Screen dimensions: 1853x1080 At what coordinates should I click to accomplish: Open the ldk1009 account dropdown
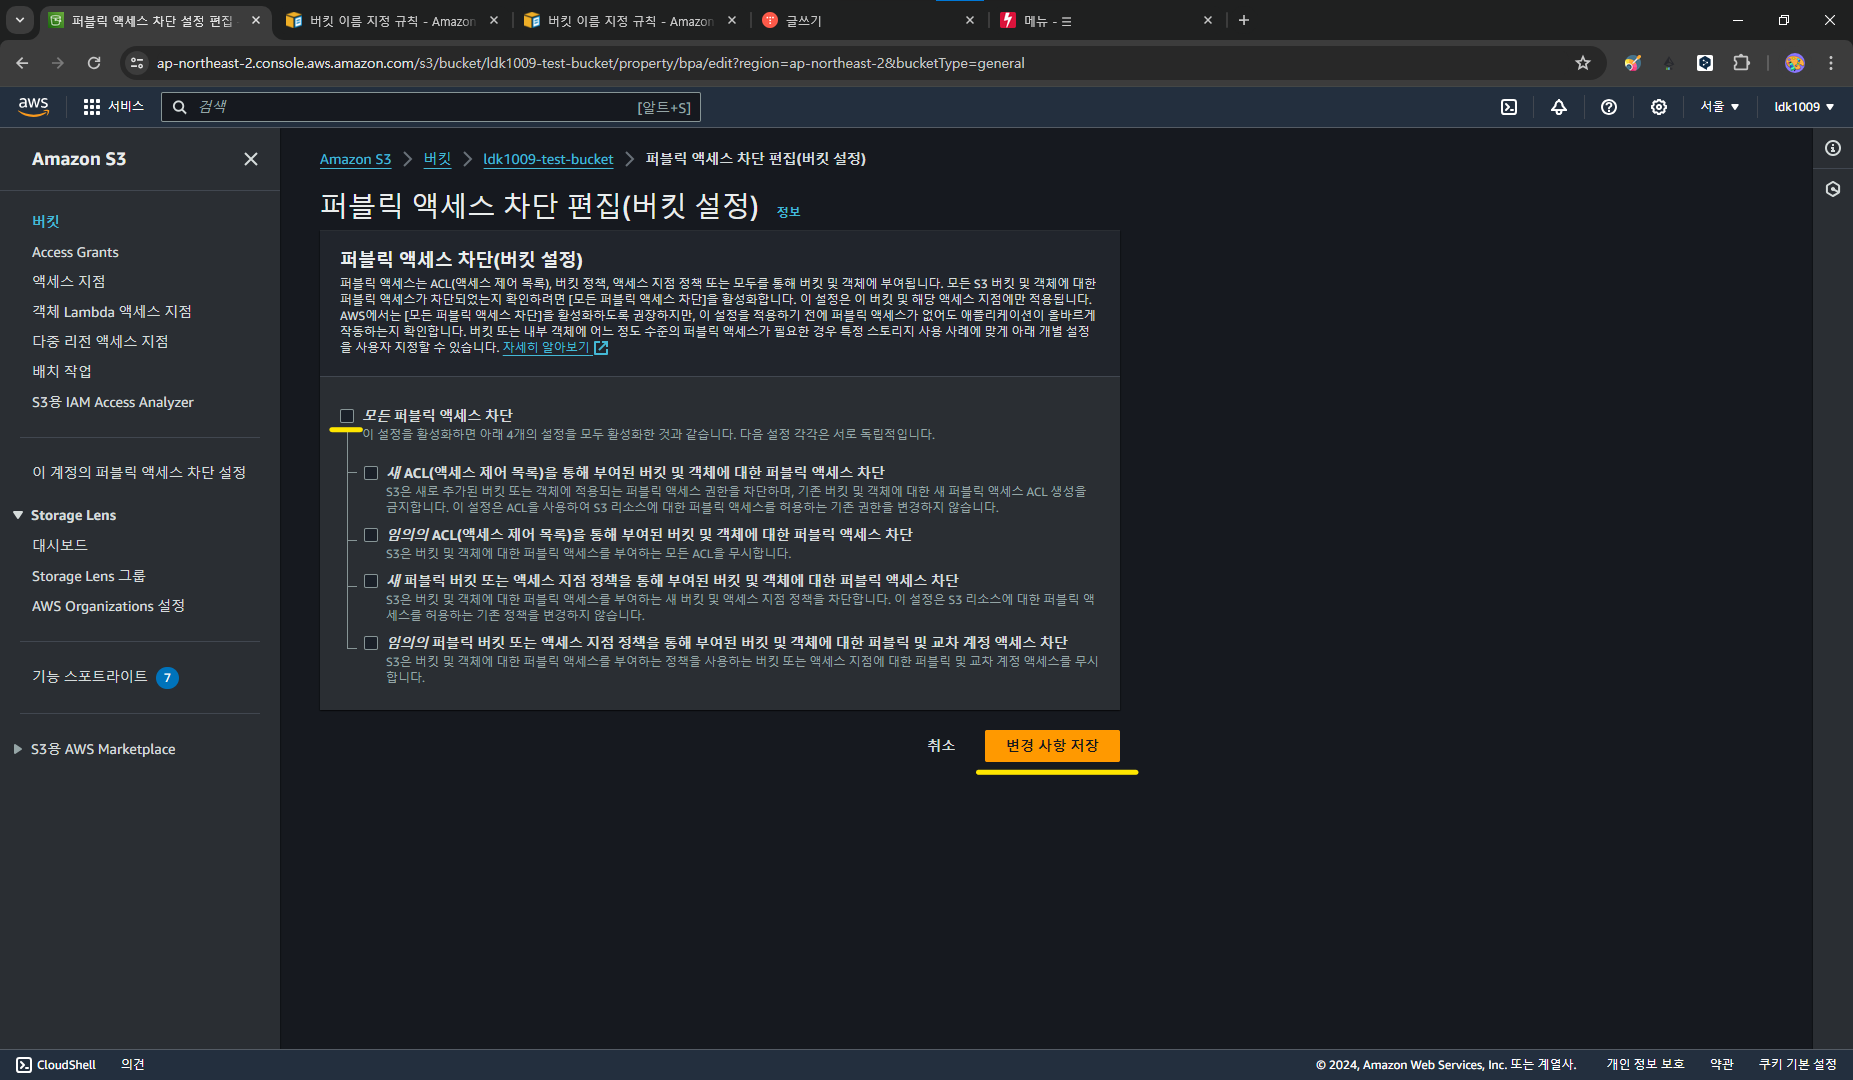tap(1804, 107)
